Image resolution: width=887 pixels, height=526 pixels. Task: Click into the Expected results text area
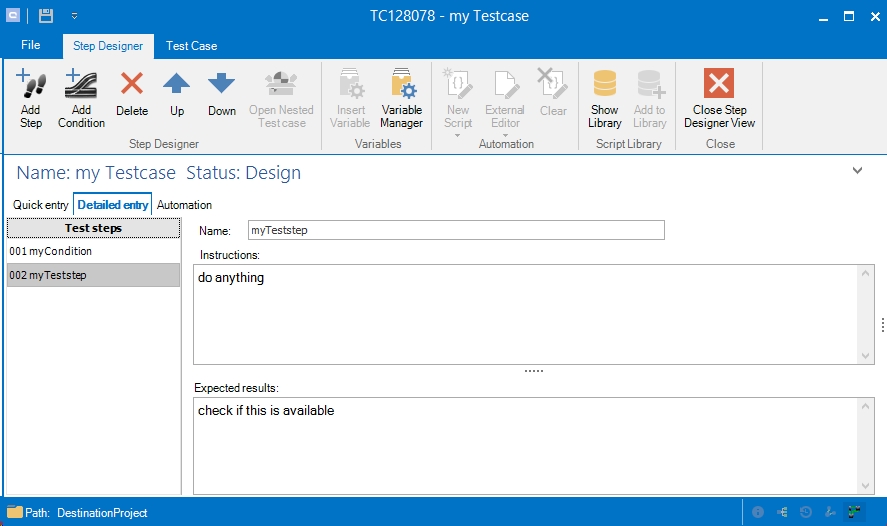tap(525, 445)
